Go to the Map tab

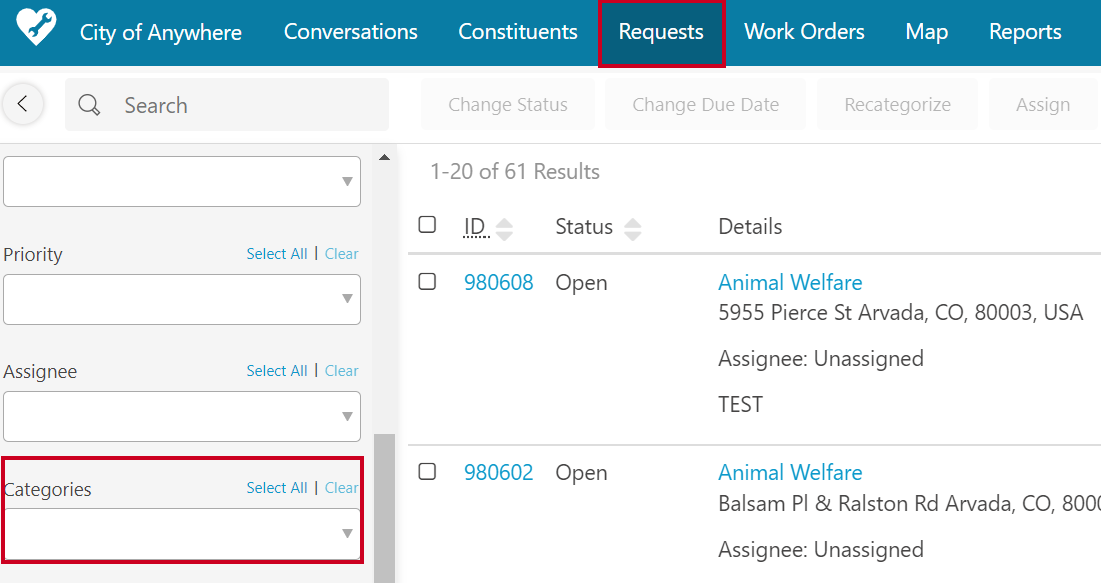[x=926, y=32]
